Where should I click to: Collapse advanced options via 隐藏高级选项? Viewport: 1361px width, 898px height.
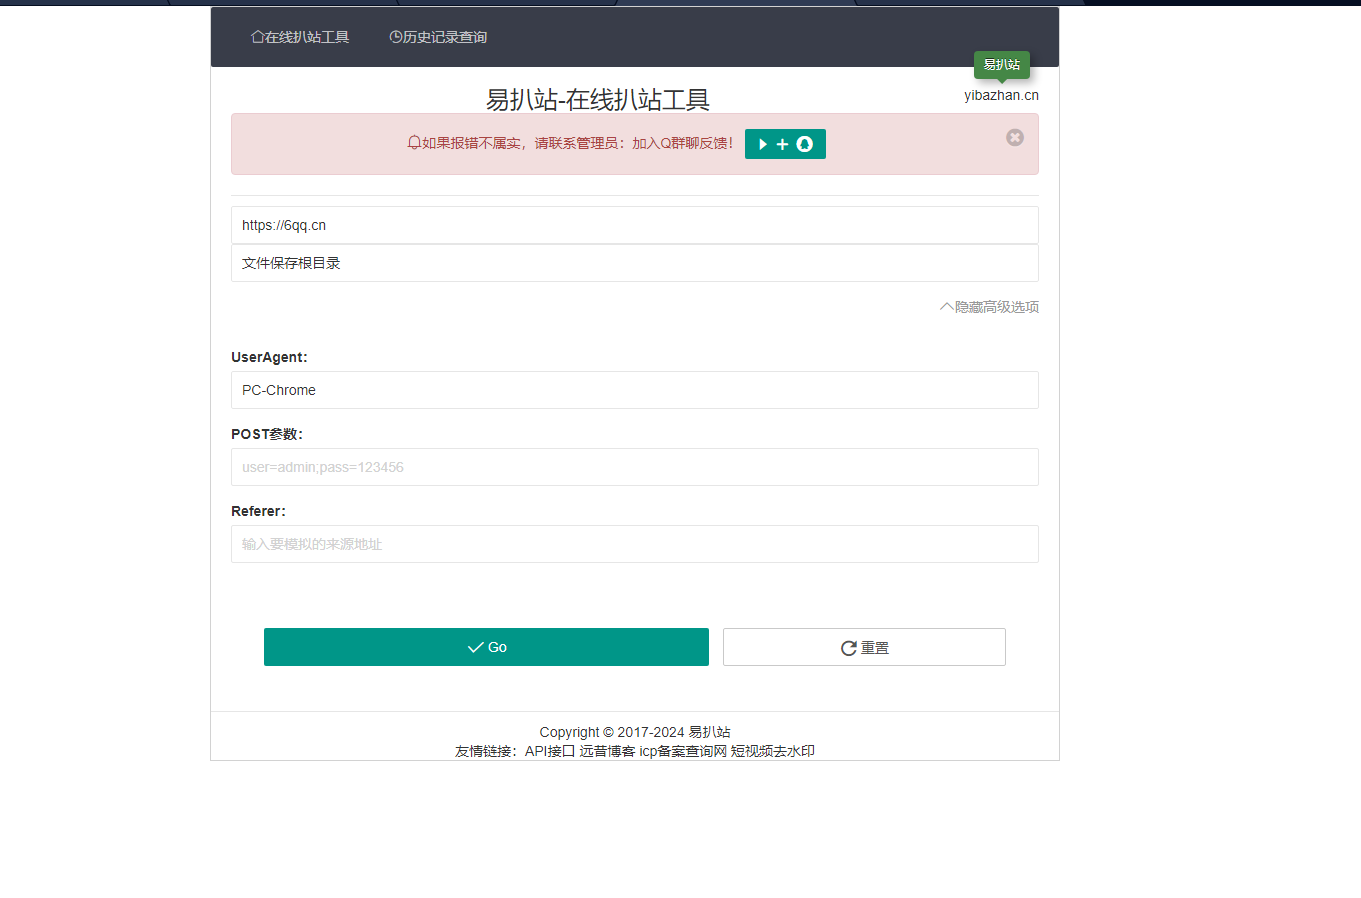click(x=988, y=306)
